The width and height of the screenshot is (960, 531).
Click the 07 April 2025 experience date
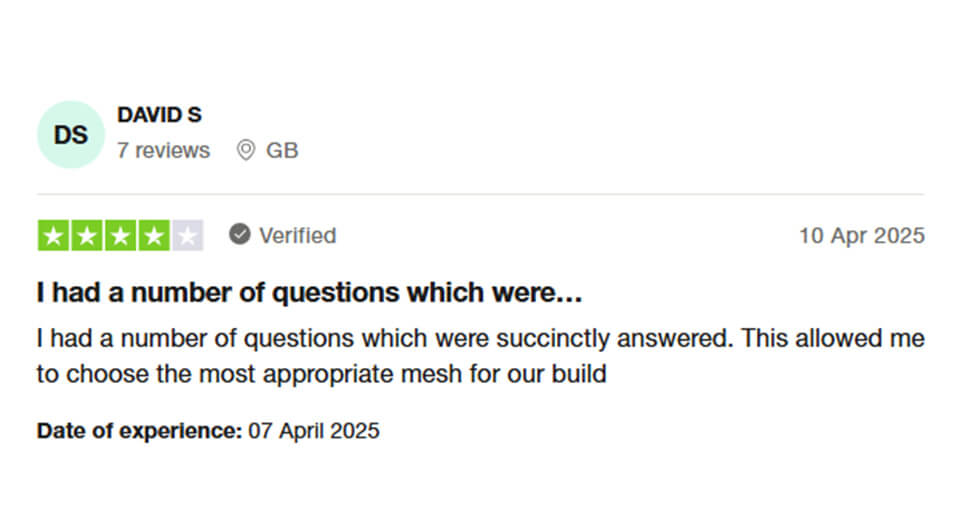coord(313,431)
